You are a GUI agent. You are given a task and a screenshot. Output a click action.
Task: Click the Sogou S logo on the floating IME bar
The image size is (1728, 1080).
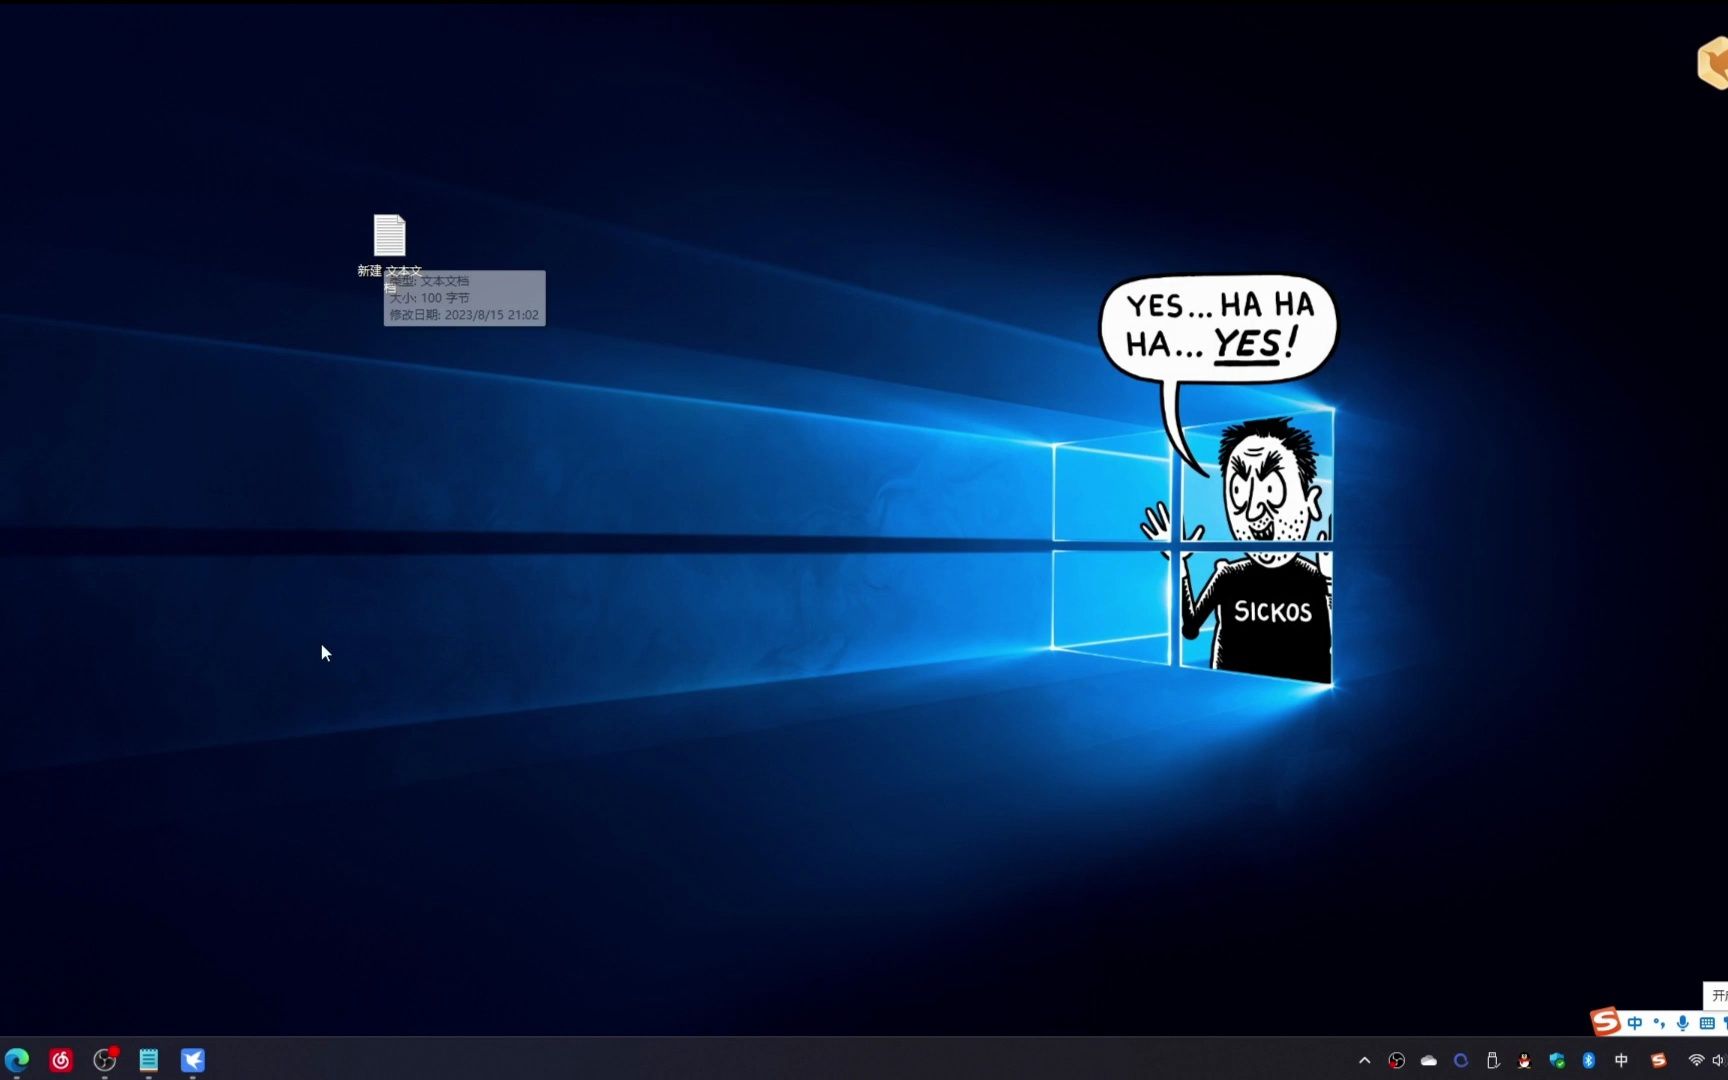[x=1605, y=1021]
